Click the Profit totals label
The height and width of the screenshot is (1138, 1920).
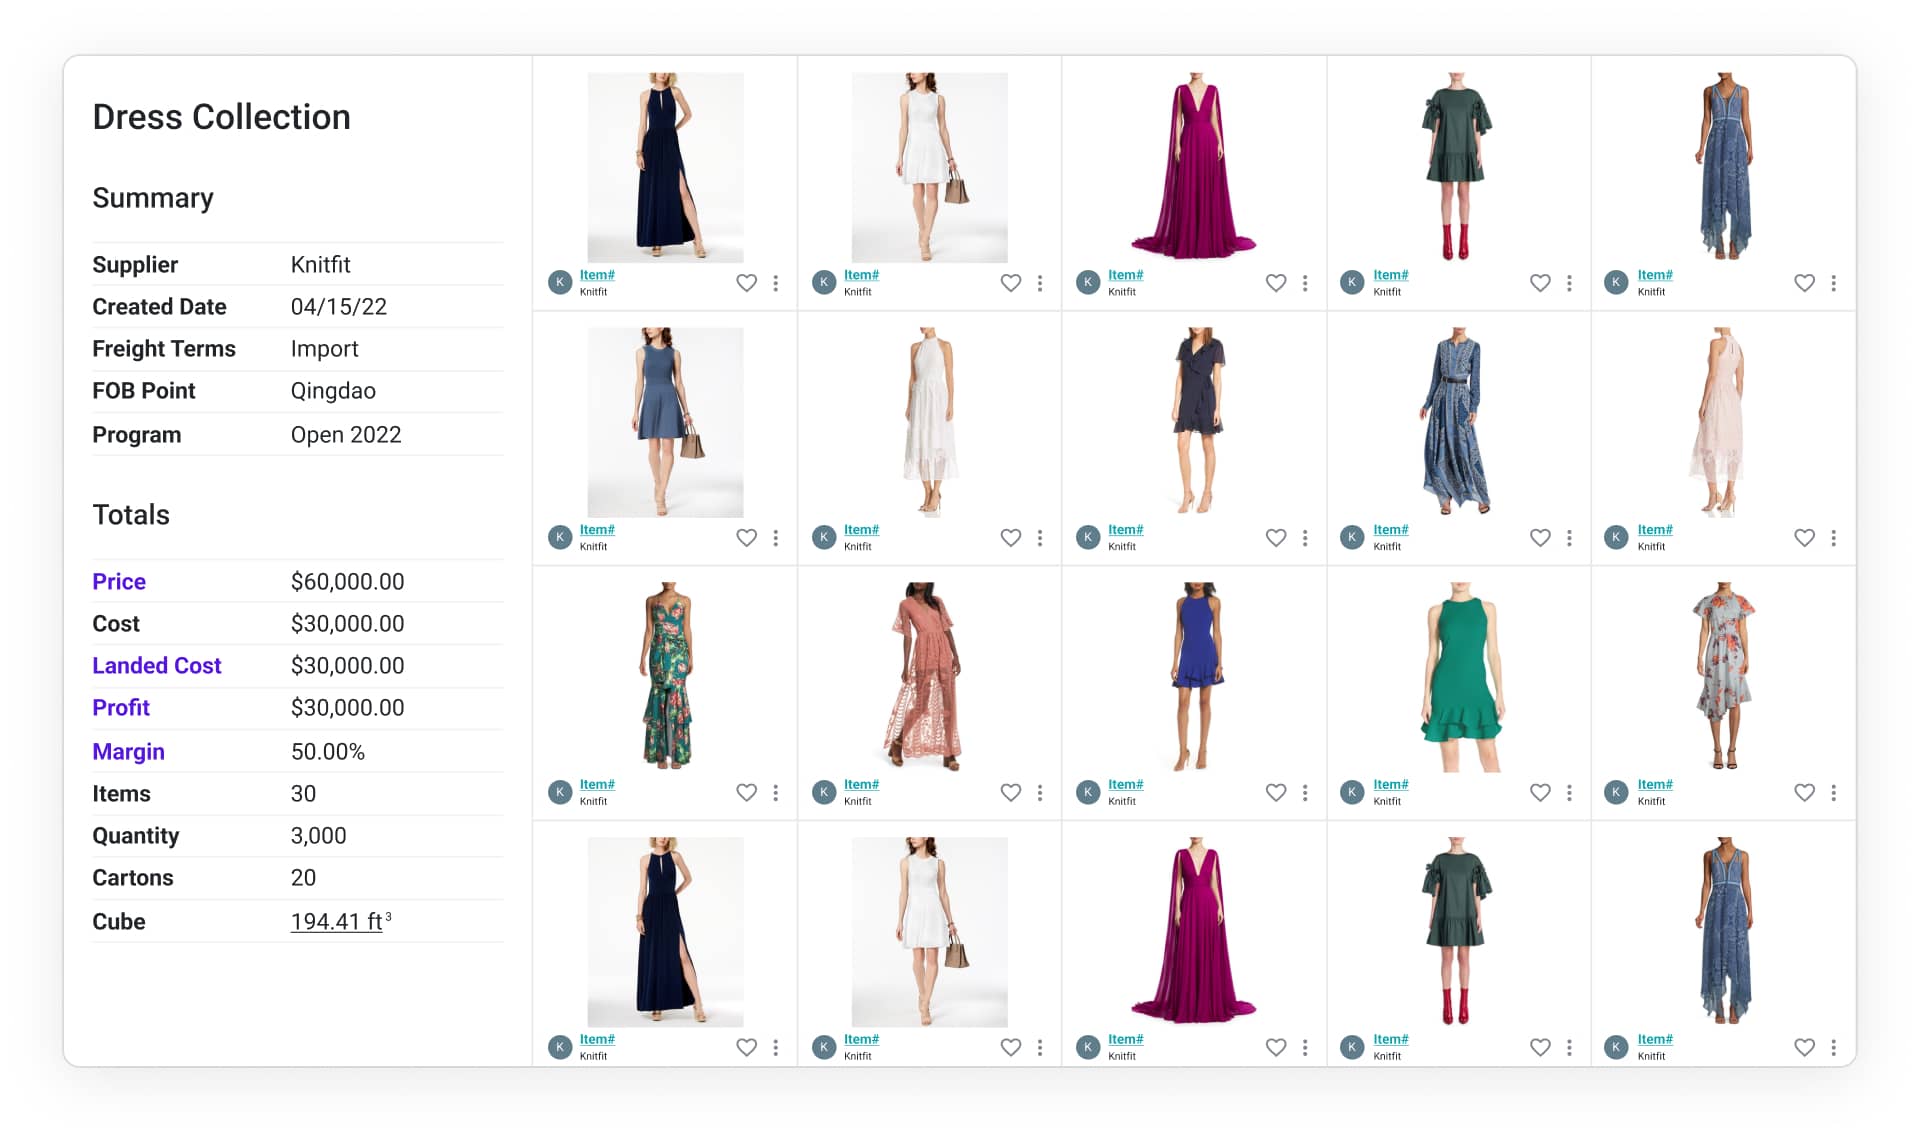point(121,708)
